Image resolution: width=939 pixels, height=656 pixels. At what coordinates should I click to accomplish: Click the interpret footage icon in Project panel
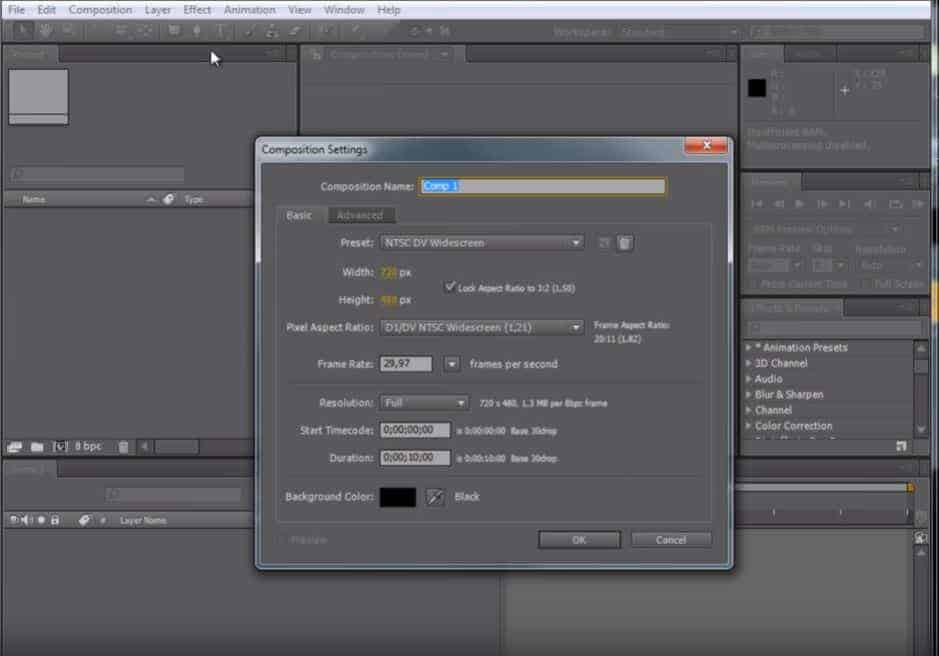14,447
